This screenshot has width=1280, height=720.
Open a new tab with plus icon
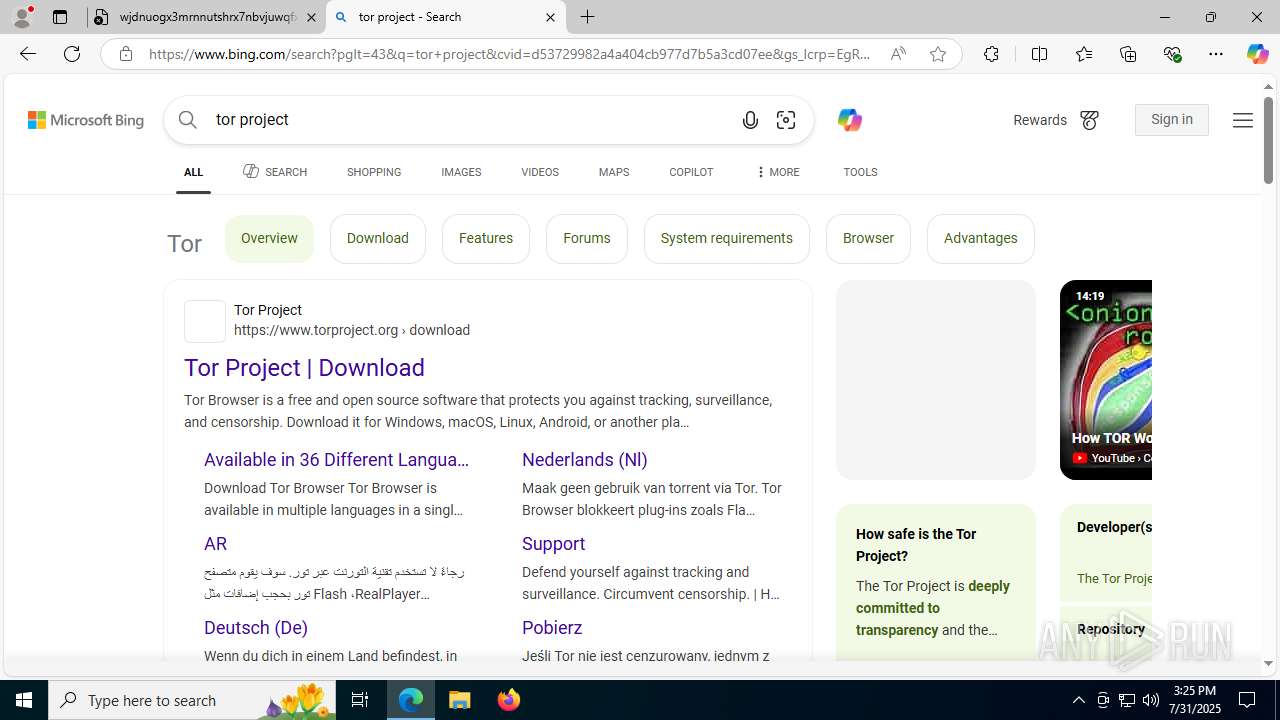pos(588,17)
